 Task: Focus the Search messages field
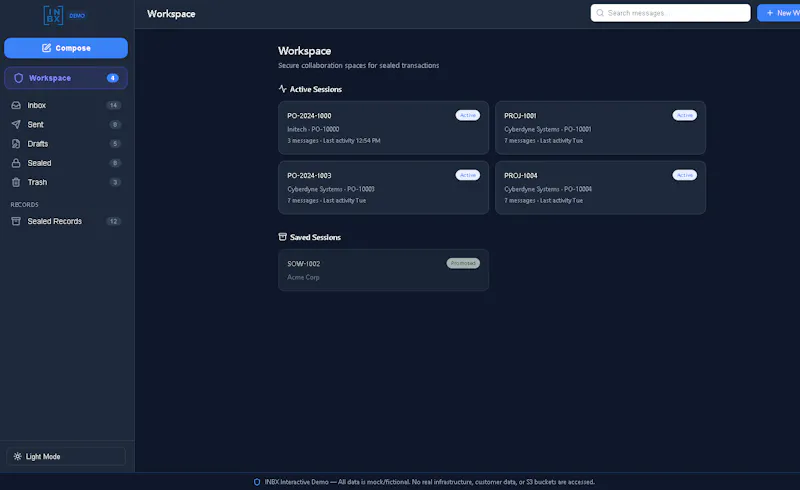[670, 13]
